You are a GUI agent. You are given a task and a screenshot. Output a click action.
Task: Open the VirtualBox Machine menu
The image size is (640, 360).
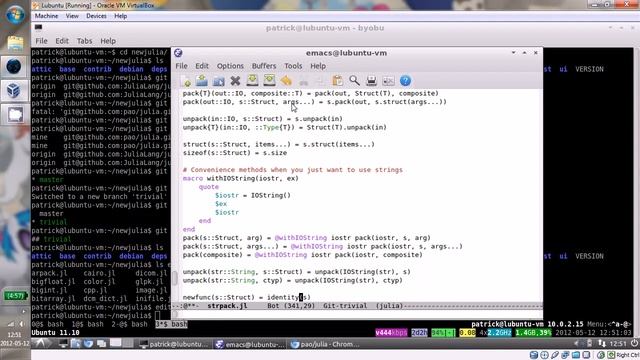(x=46, y=16)
